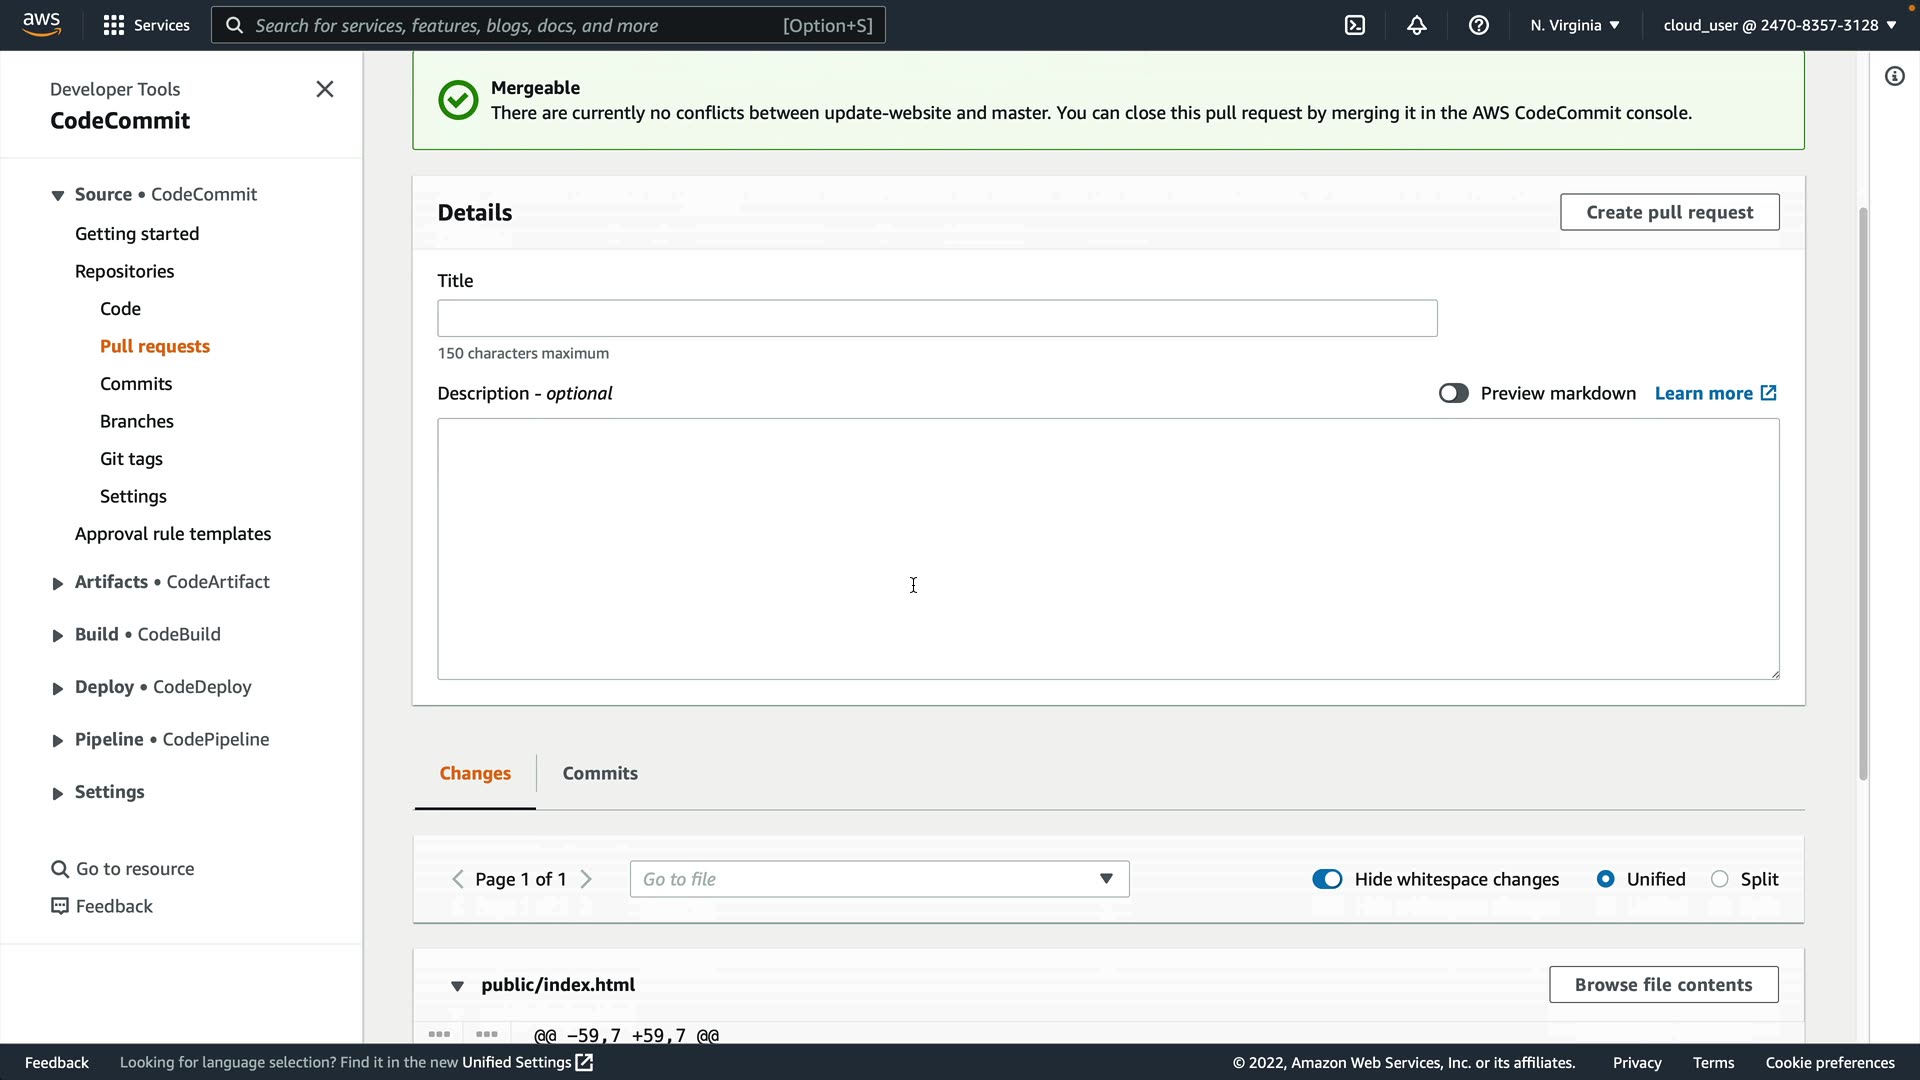Open the info panel icon at right edge
Image resolution: width=1920 pixels, height=1080 pixels.
1894,77
